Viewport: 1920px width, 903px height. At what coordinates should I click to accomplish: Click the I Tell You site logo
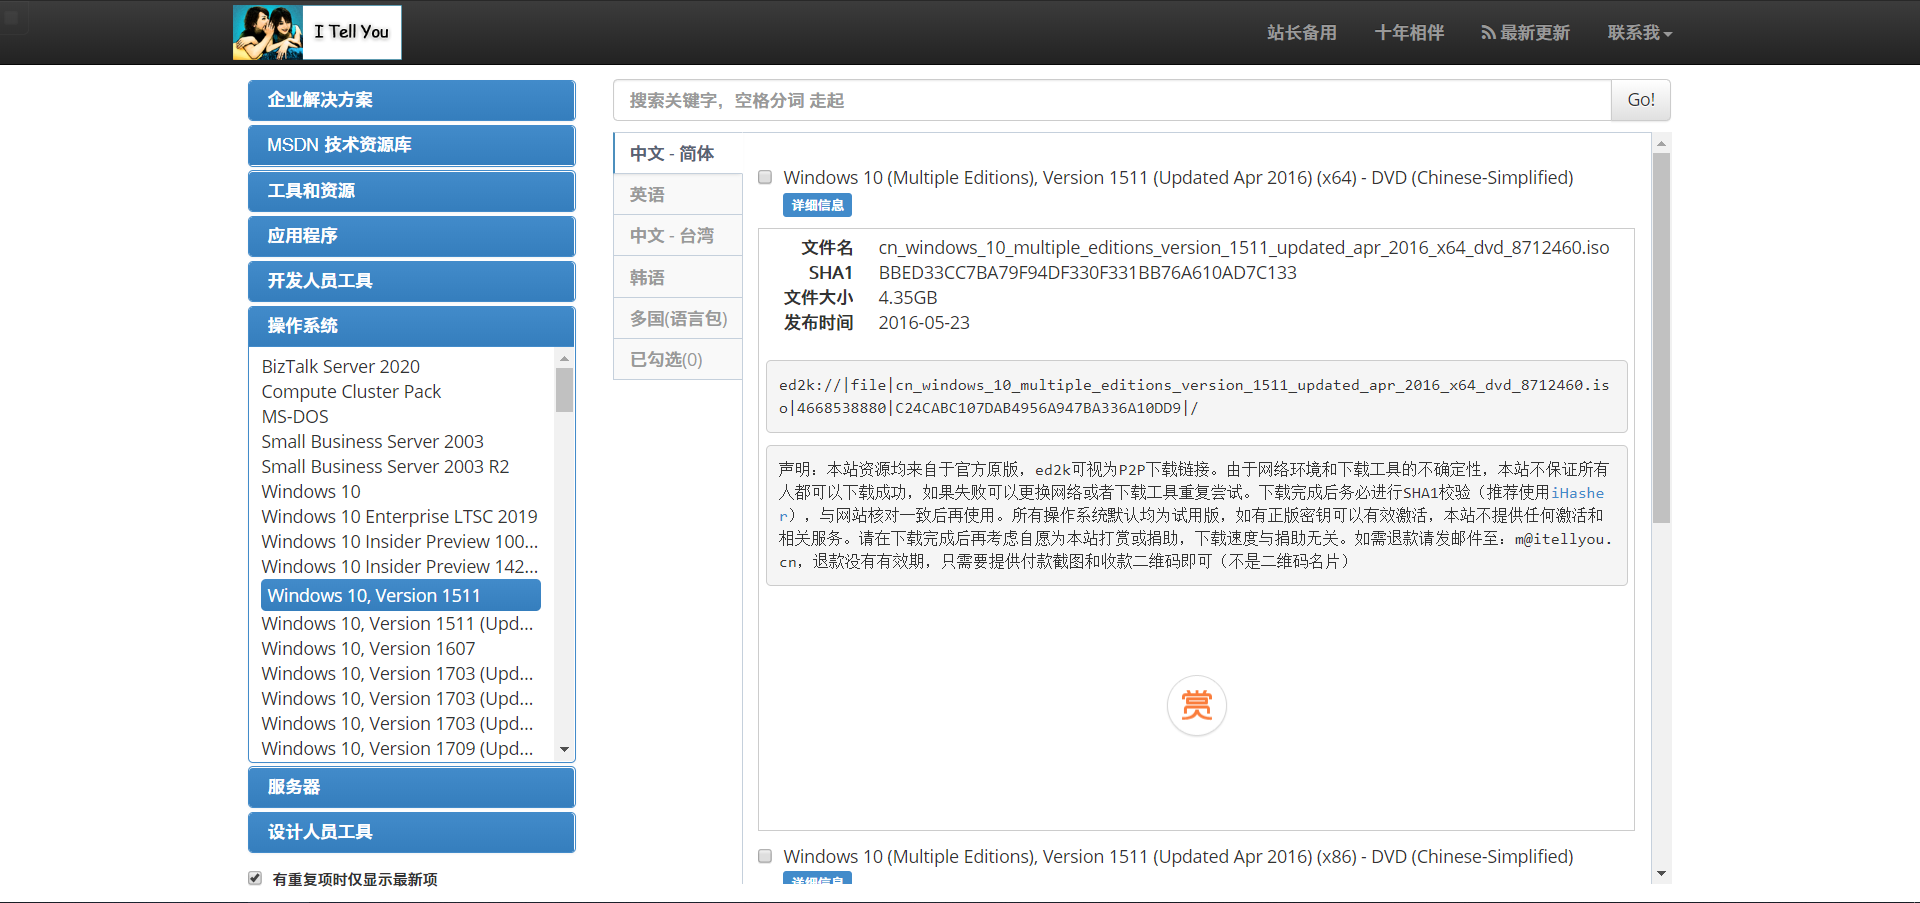(x=317, y=32)
